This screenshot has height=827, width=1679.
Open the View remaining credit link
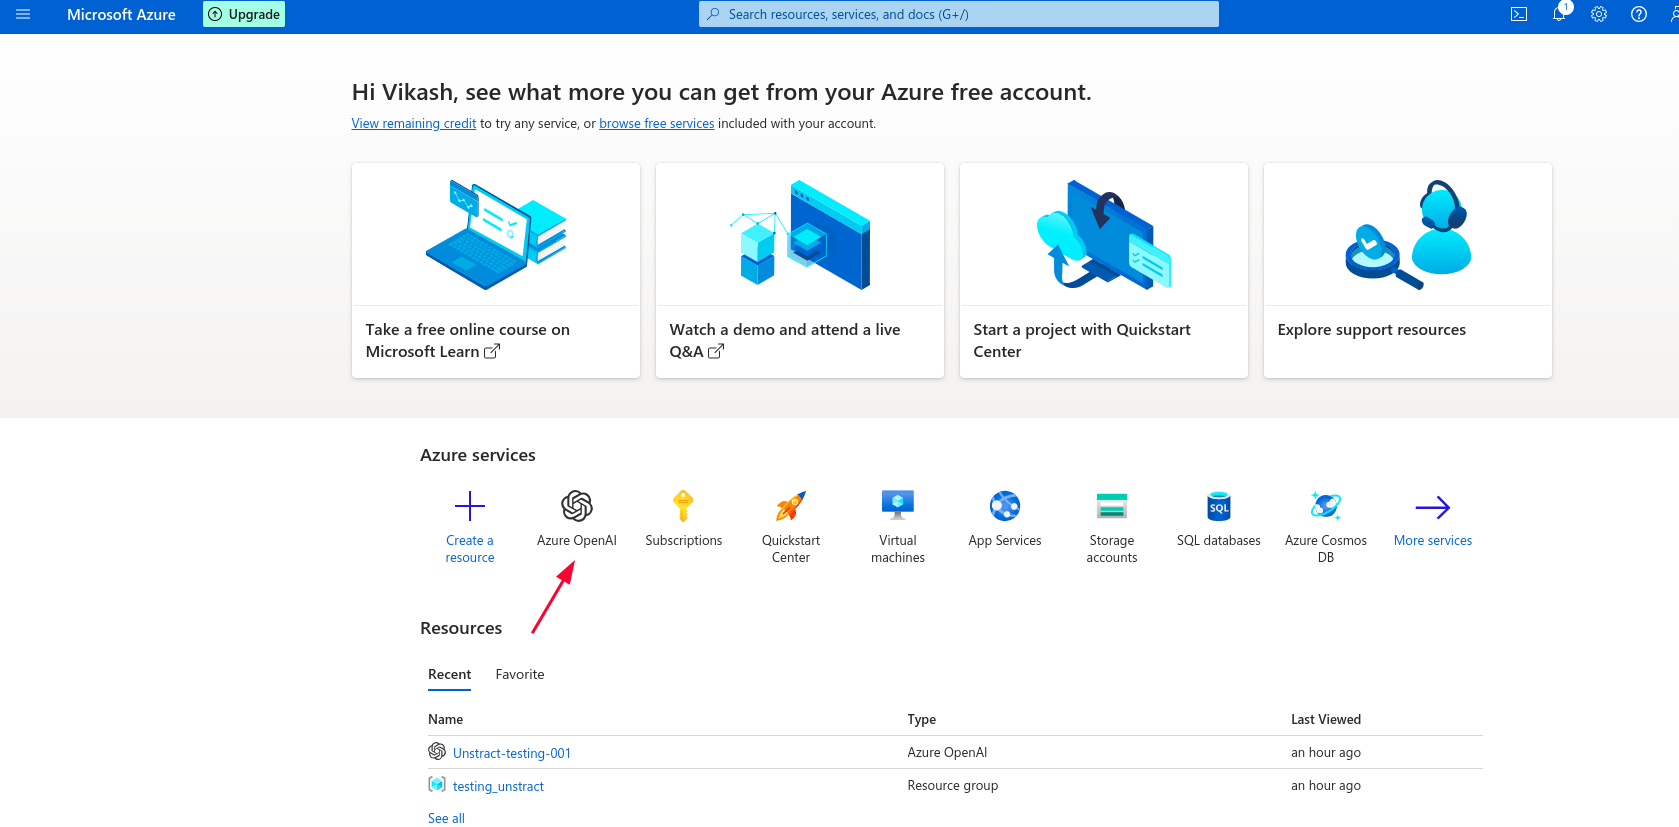pyautogui.click(x=414, y=124)
